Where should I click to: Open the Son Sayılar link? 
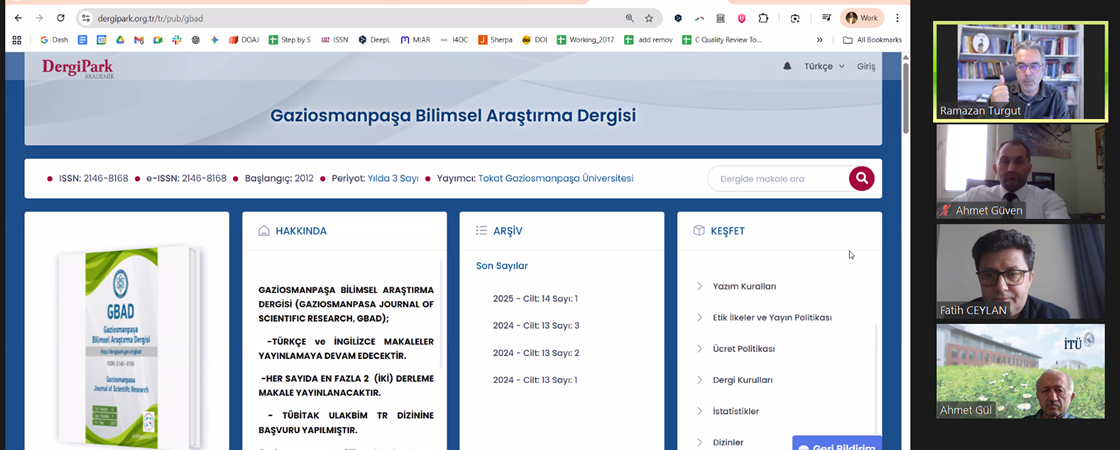[x=502, y=266]
